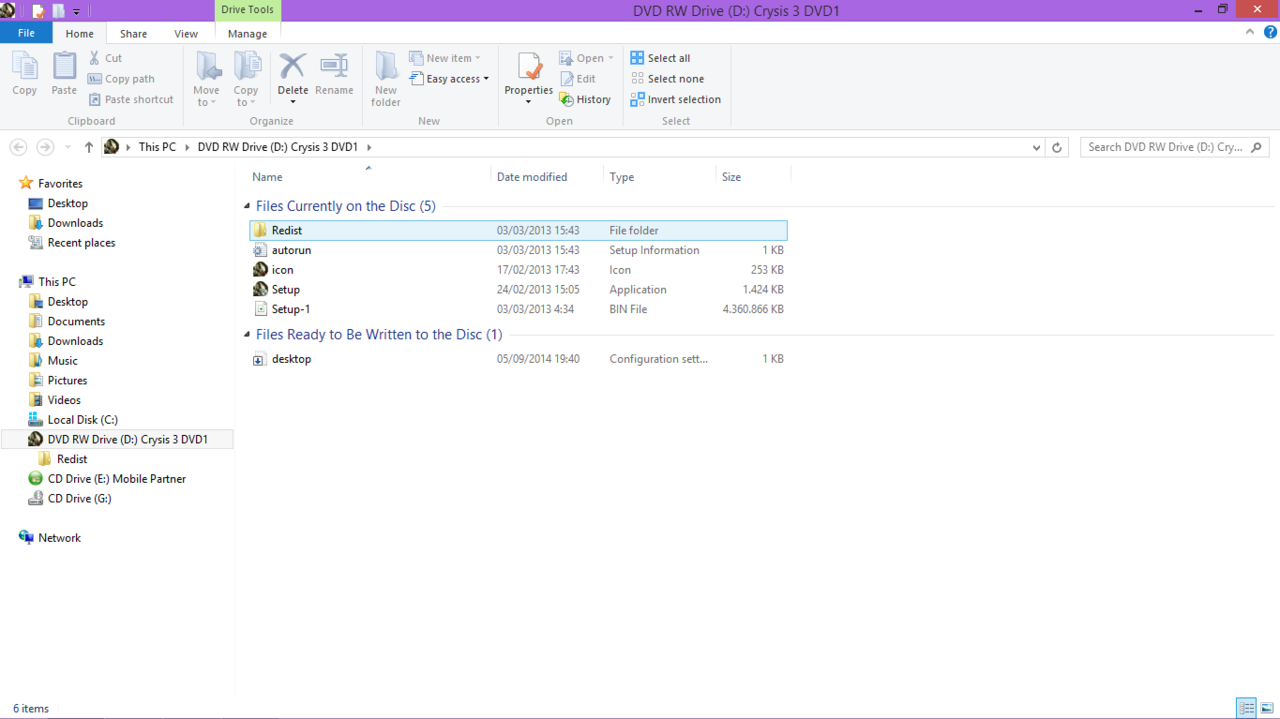Show file History

point(585,100)
